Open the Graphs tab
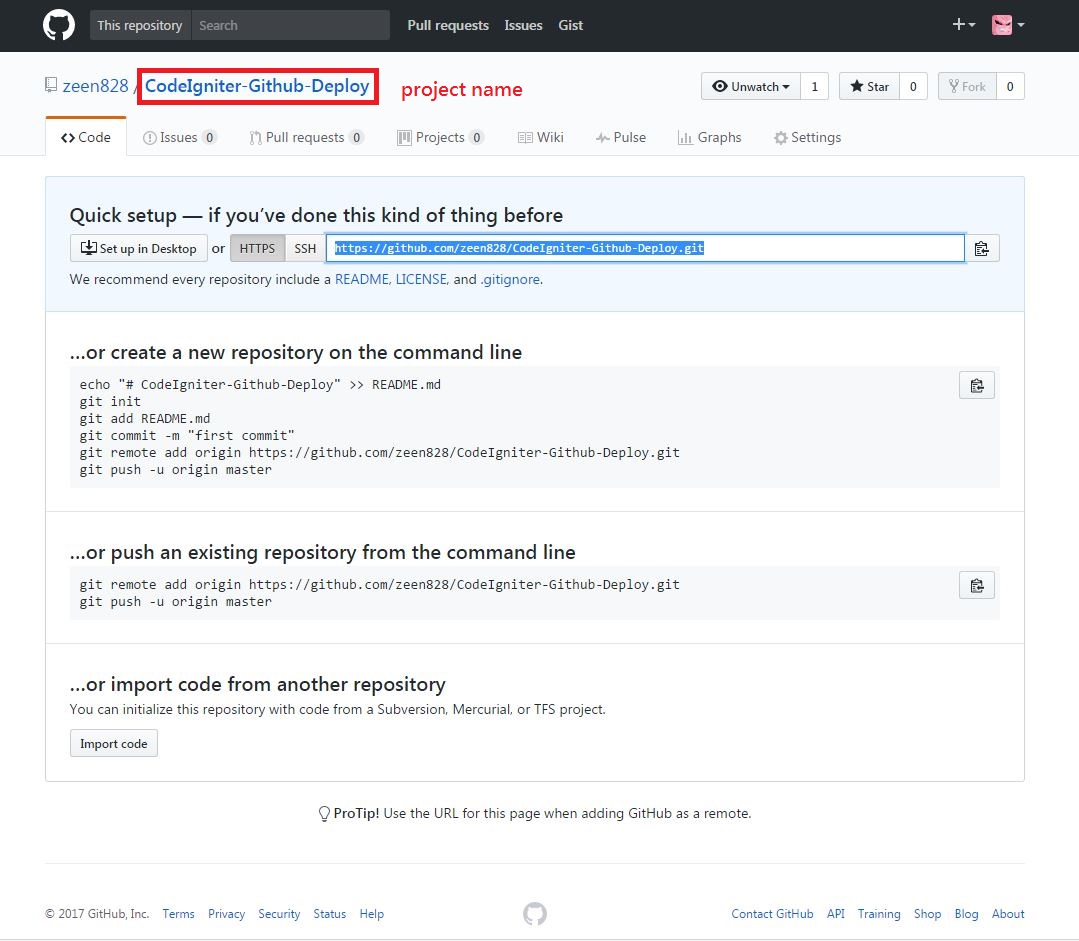1079x941 pixels. click(709, 137)
